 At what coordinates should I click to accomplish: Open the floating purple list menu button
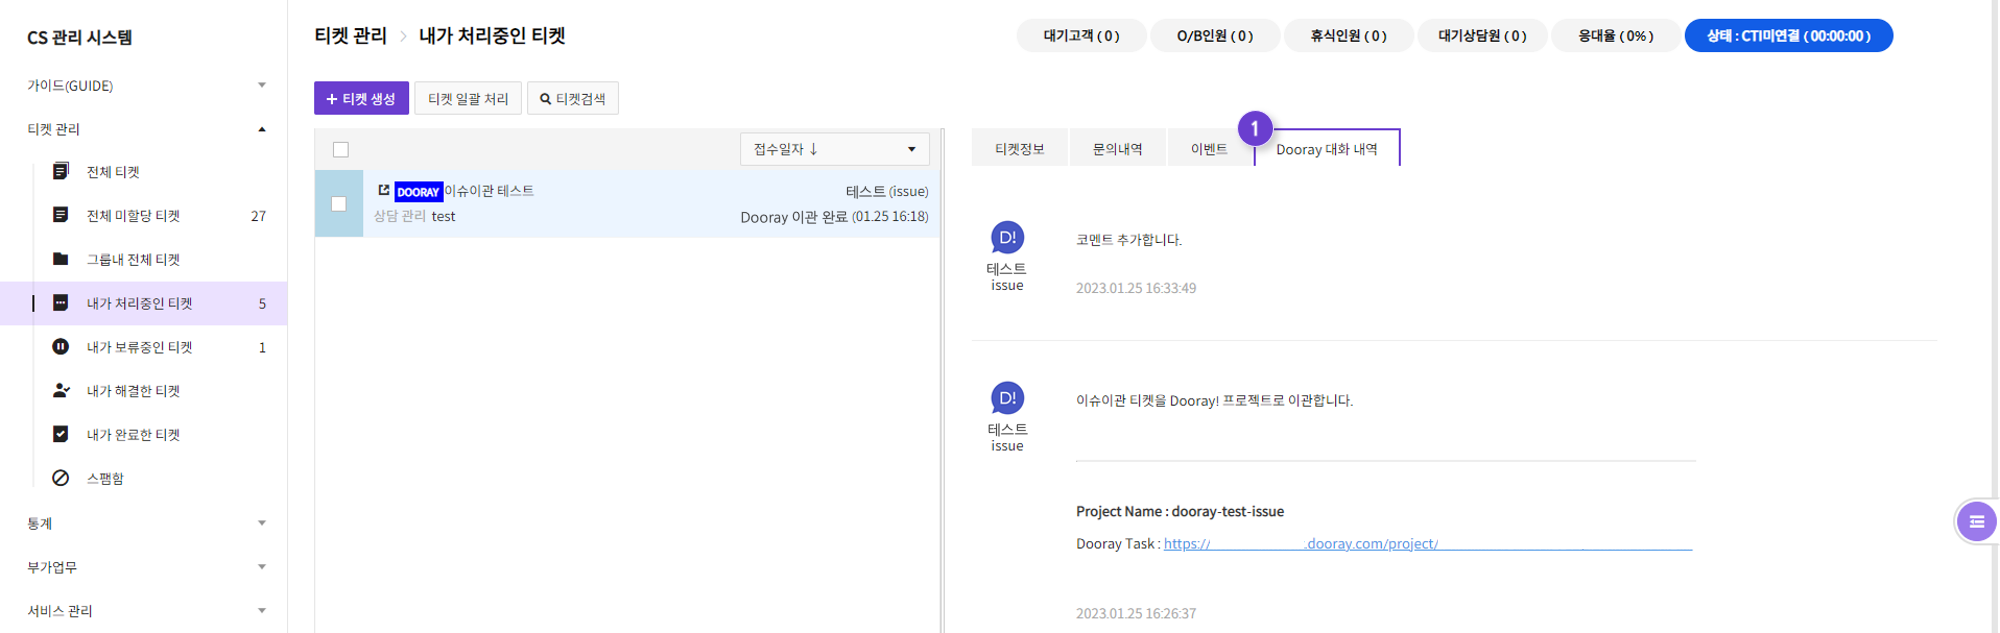click(1977, 521)
